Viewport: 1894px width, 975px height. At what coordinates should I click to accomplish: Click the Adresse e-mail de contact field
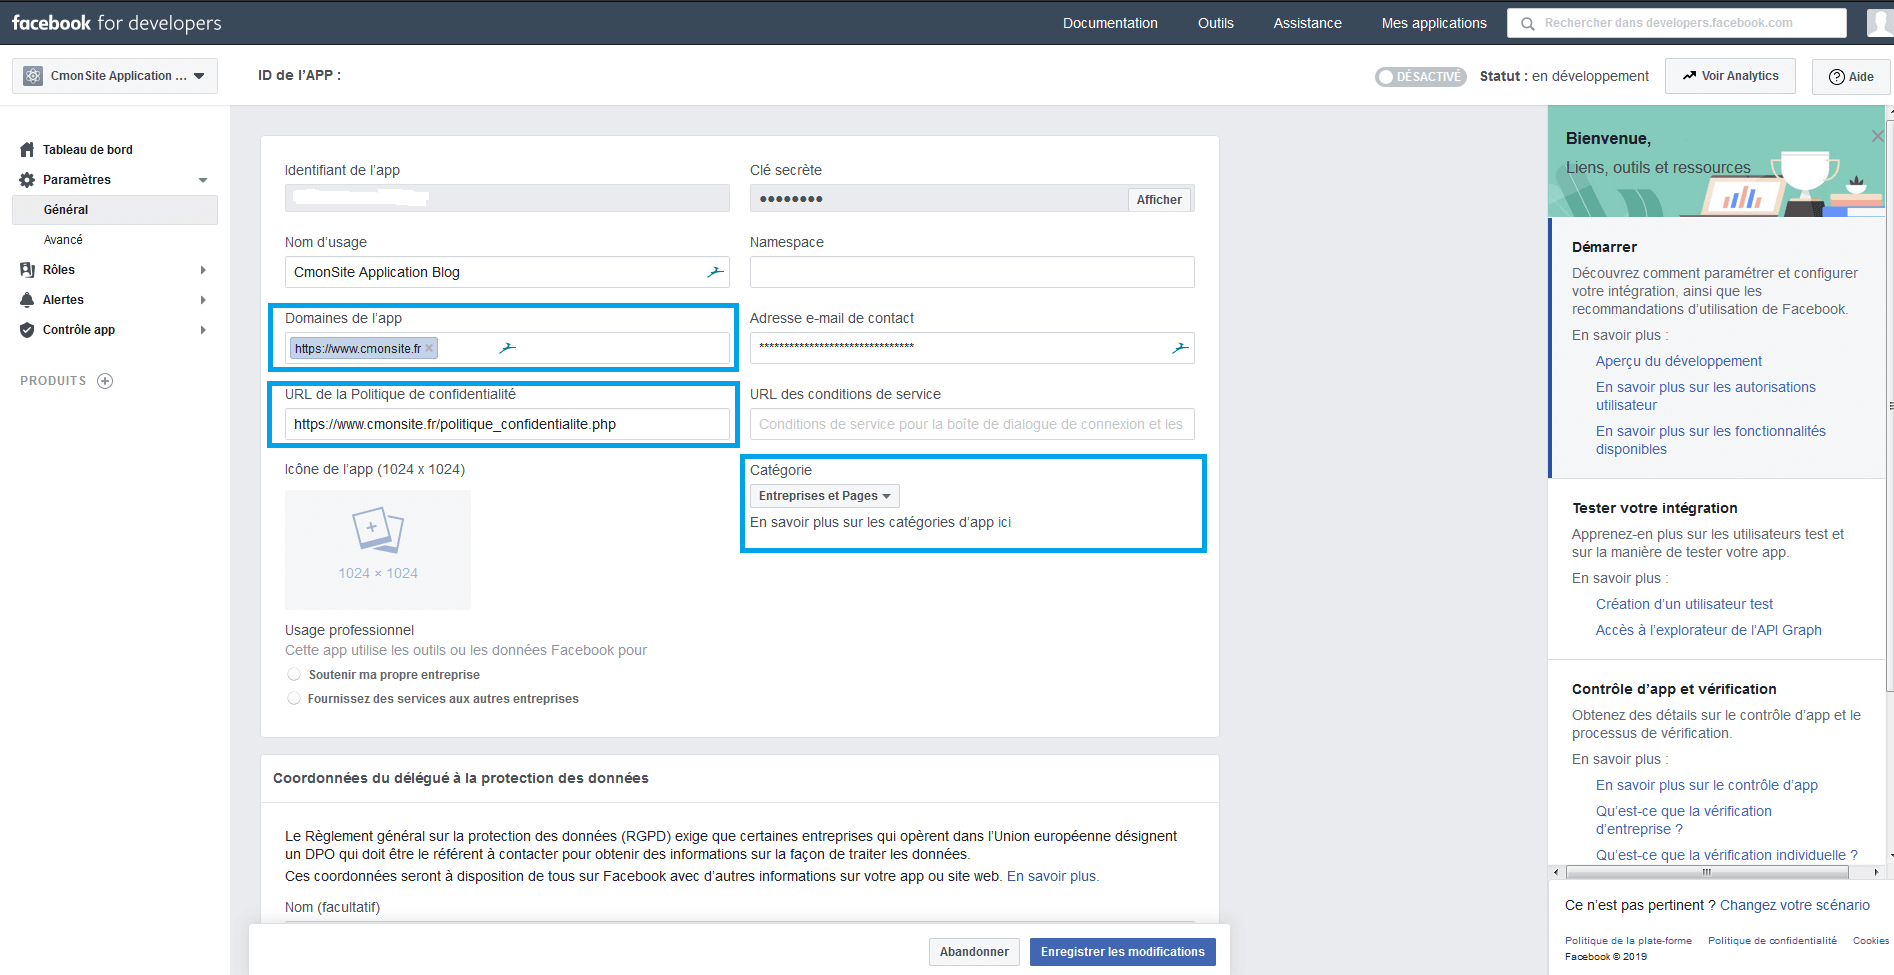point(972,348)
